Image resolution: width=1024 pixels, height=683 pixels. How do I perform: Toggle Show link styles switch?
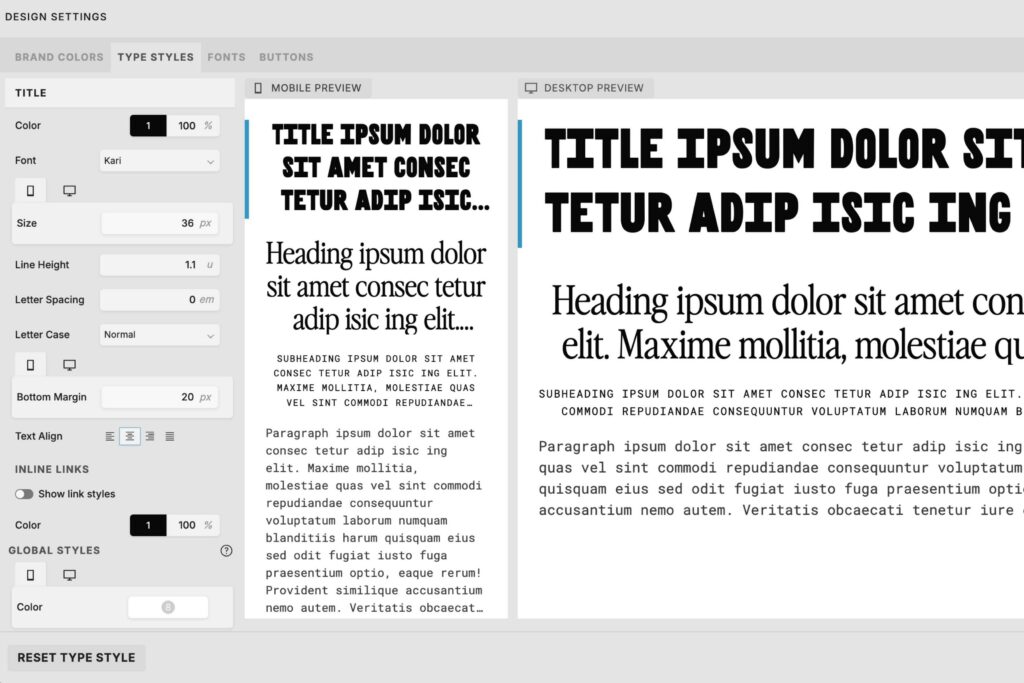tap(24, 494)
